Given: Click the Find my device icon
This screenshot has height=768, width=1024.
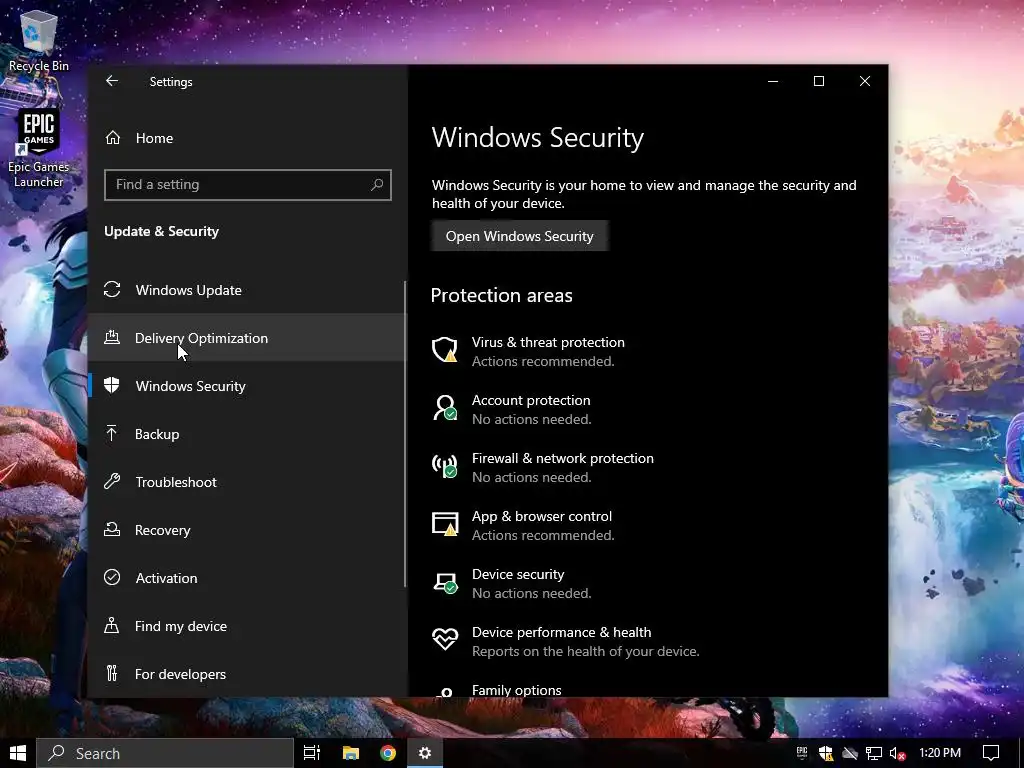Looking at the screenshot, I should (x=112, y=625).
